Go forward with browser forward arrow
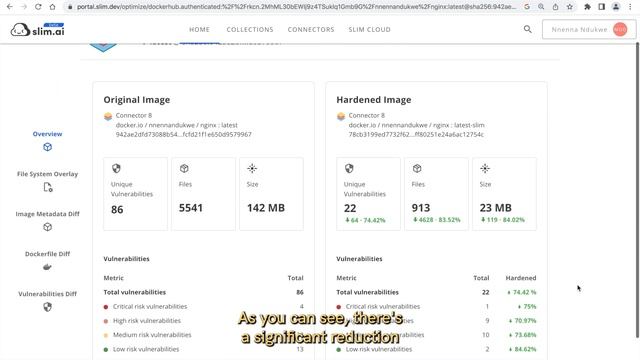 tap(24, 7)
